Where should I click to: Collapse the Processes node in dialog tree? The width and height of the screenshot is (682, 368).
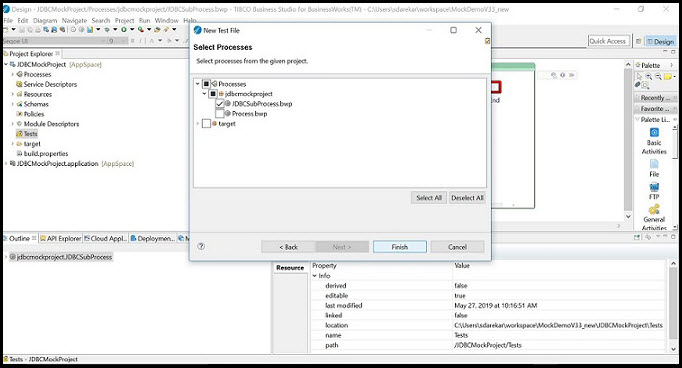click(197, 84)
